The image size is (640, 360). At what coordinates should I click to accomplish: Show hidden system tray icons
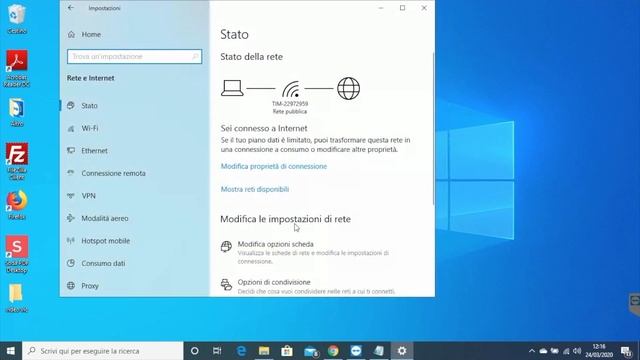(x=531, y=351)
